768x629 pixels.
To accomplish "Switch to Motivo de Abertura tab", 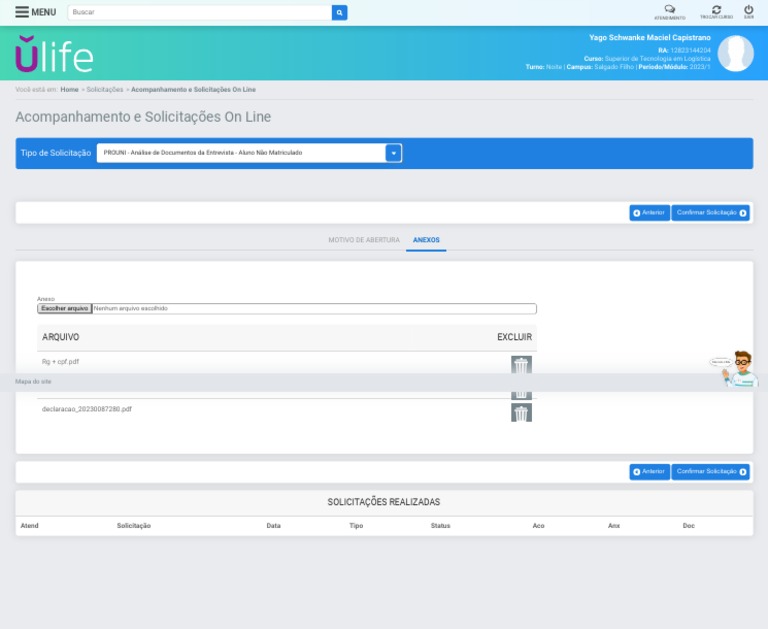I will click(364, 240).
